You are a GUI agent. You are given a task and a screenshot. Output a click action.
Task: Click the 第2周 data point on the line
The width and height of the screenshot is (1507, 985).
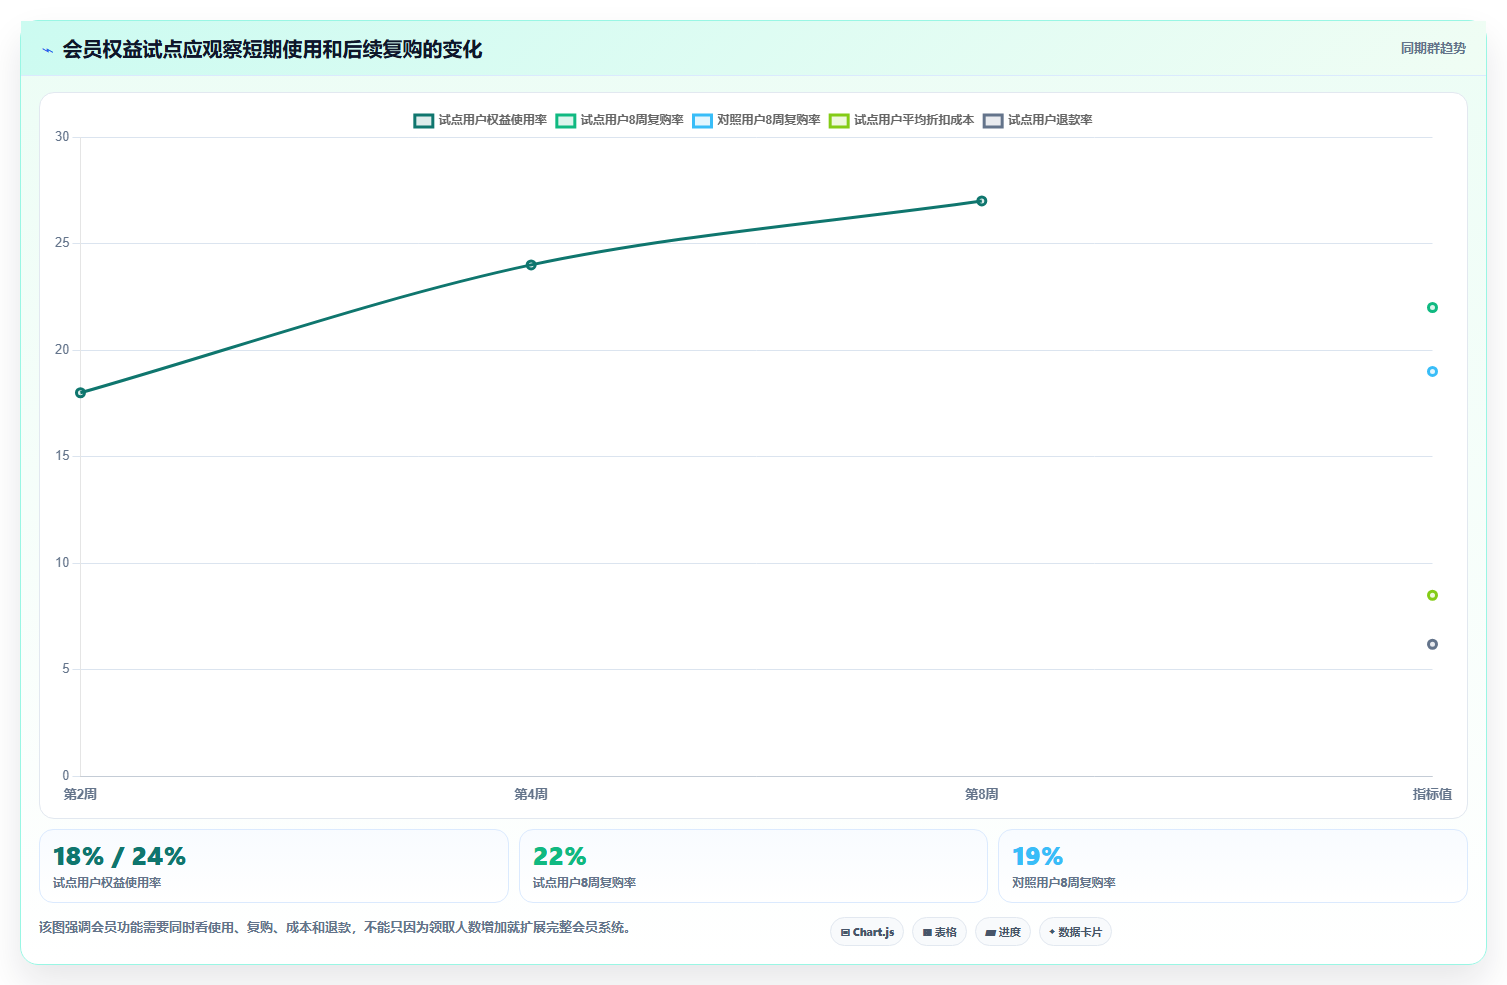(81, 393)
